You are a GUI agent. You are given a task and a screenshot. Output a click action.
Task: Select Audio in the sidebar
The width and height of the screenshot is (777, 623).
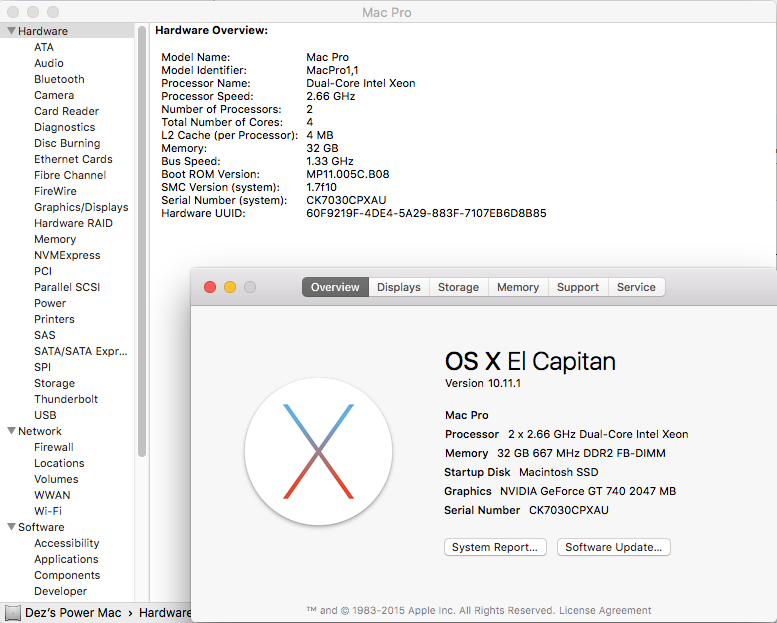click(x=49, y=63)
